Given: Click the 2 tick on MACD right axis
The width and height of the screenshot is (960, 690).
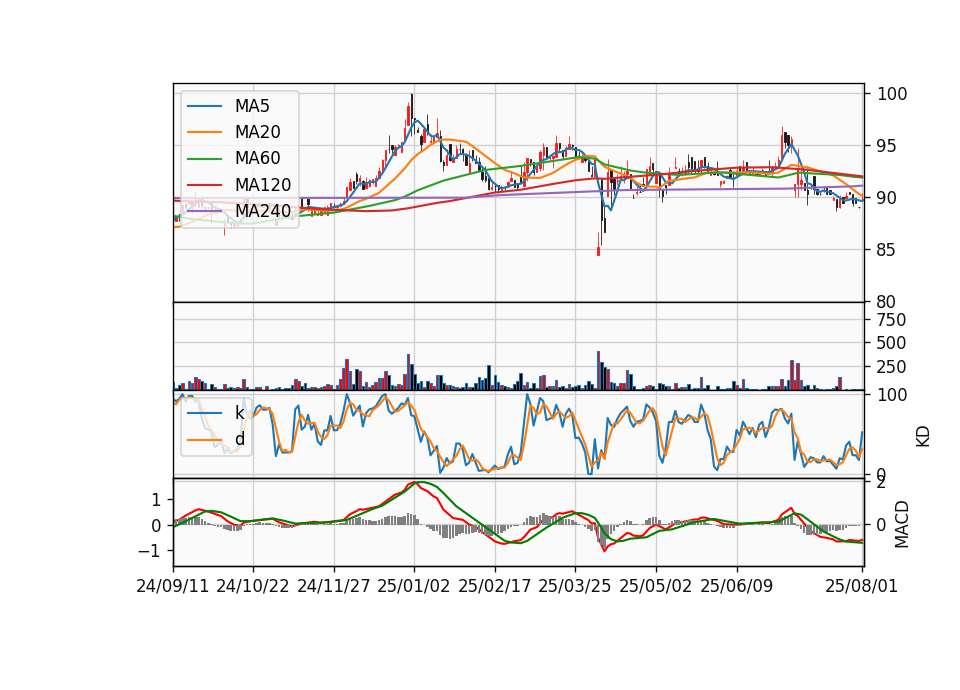Looking at the screenshot, I should (882, 483).
